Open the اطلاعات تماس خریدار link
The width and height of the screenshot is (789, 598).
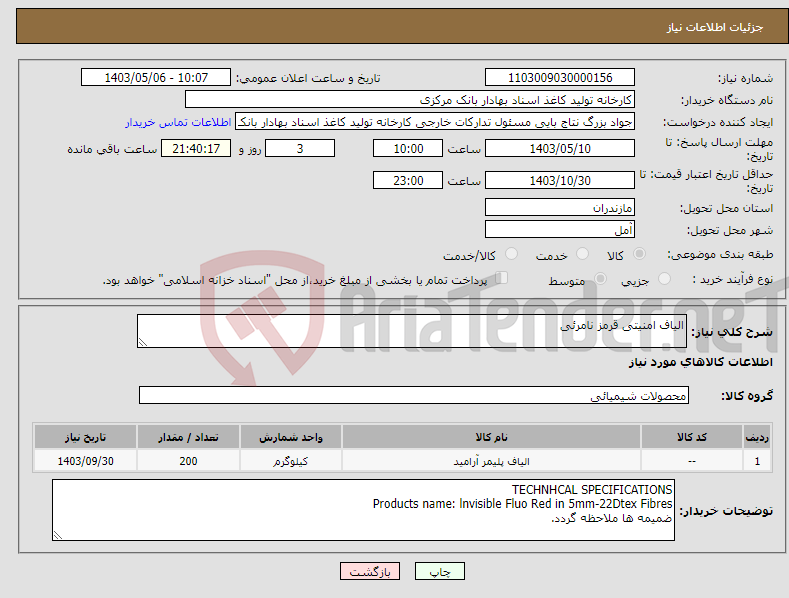click(x=178, y=122)
